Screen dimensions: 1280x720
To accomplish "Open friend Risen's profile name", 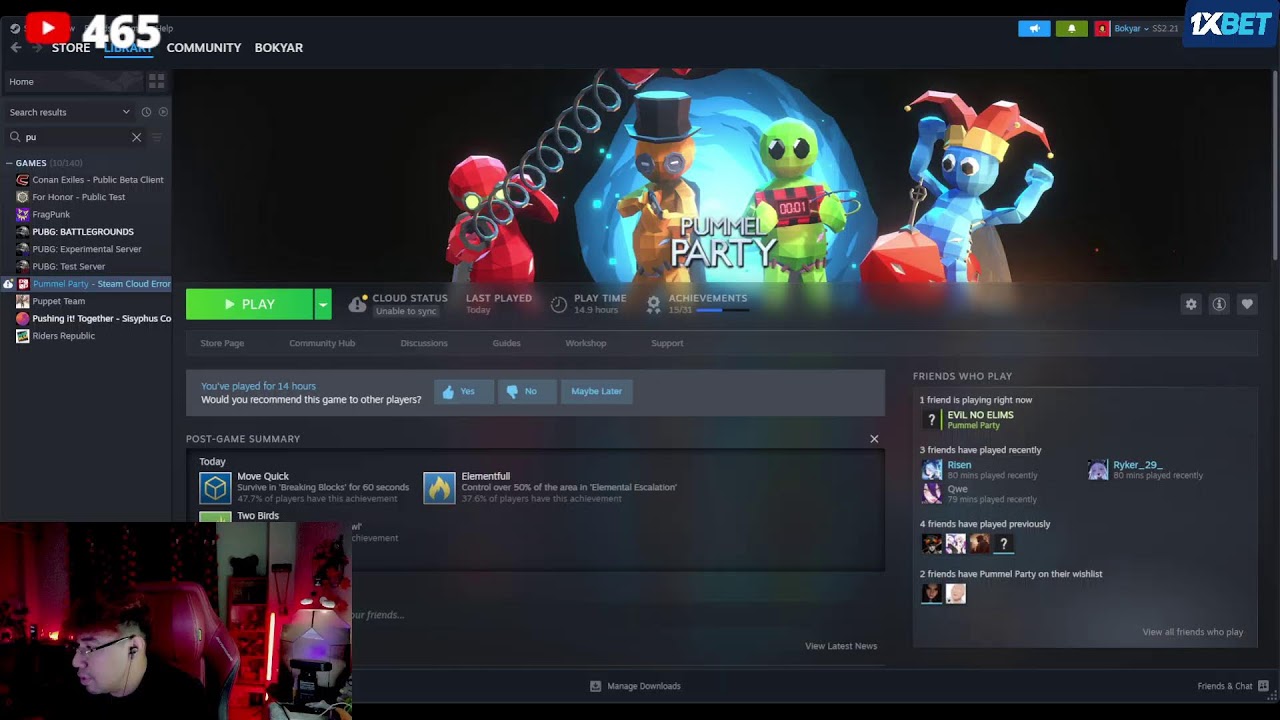I will 959,465.
